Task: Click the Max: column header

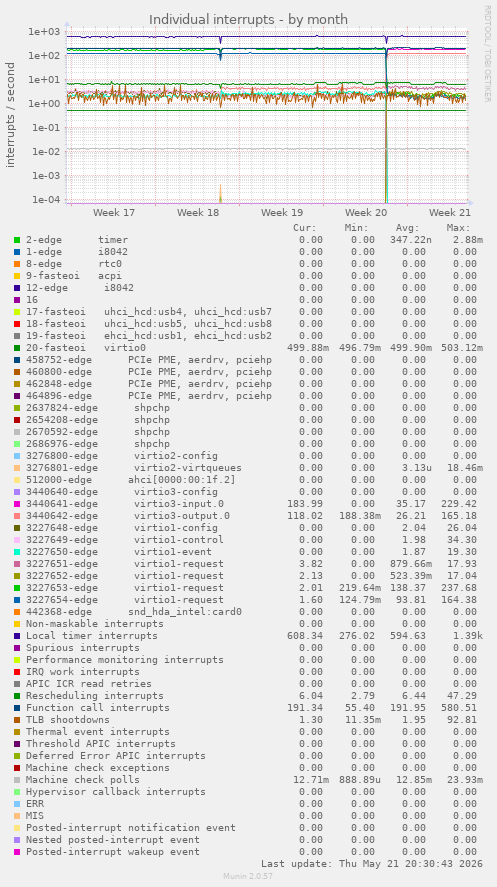Action: coord(457,228)
